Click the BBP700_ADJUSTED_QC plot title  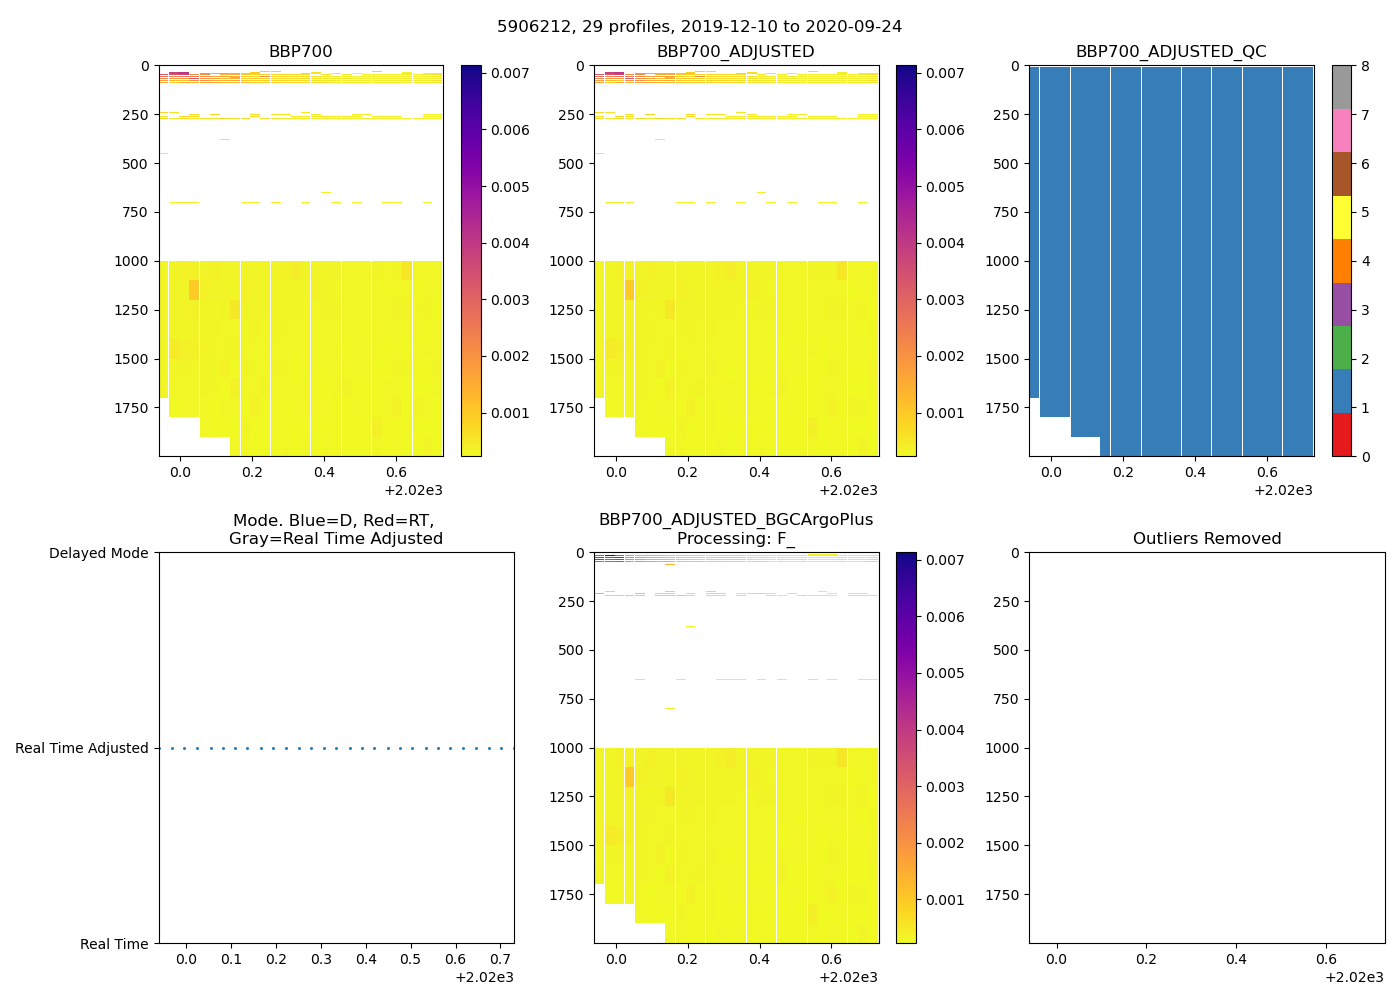[x=1170, y=52]
